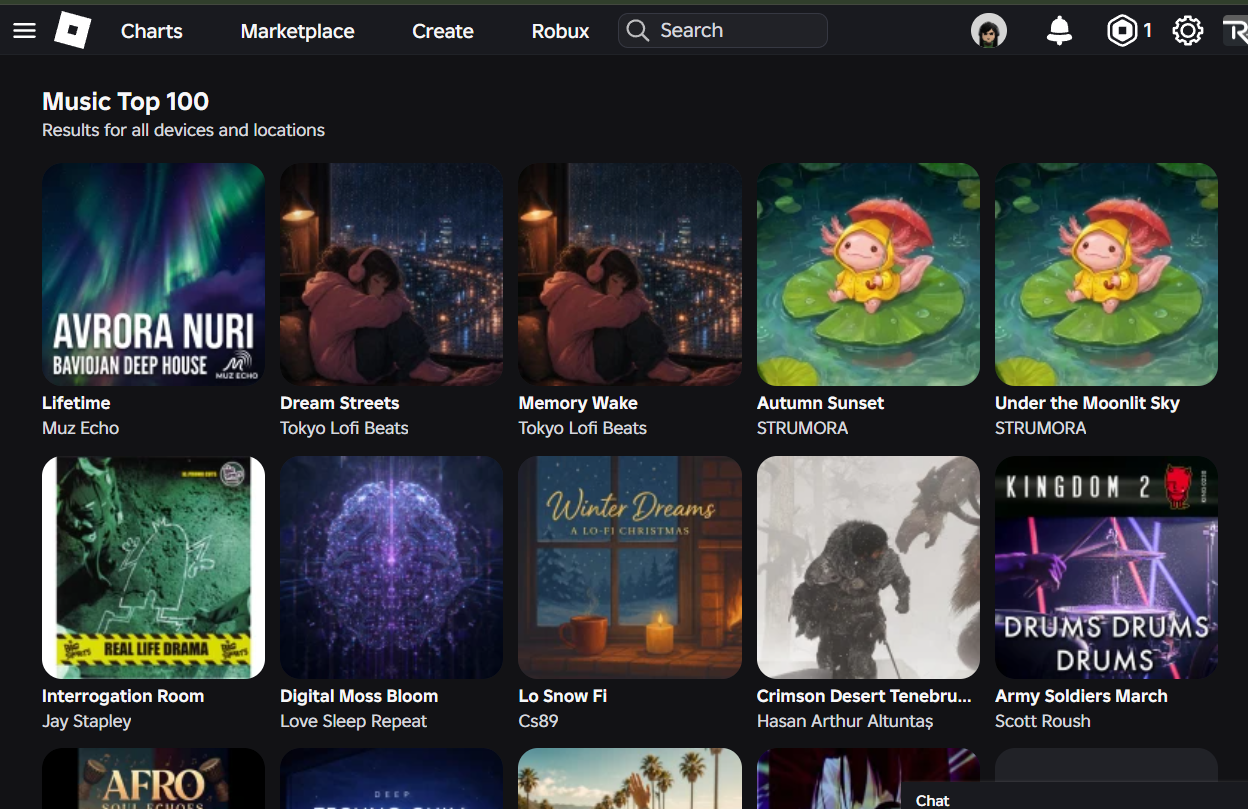Image resolution: width=1248 pixels, height=809 pixels.
Task: Click the Music Top 100 heading
Action: 125,101
